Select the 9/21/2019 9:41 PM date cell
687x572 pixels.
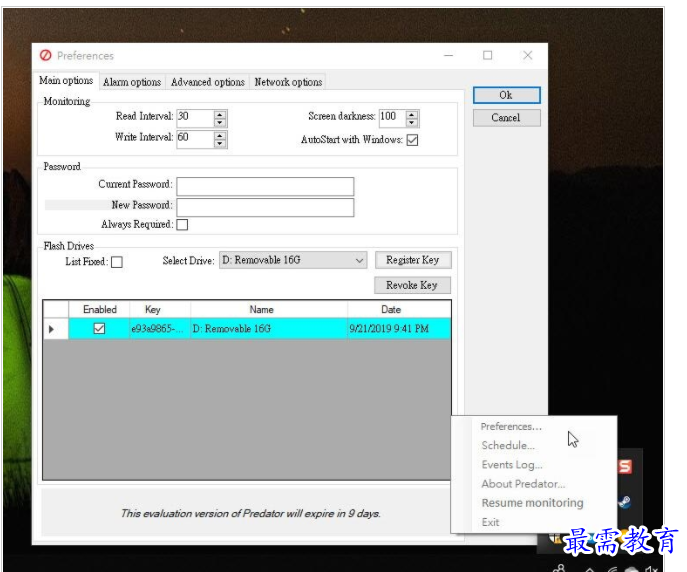point(399,329)
